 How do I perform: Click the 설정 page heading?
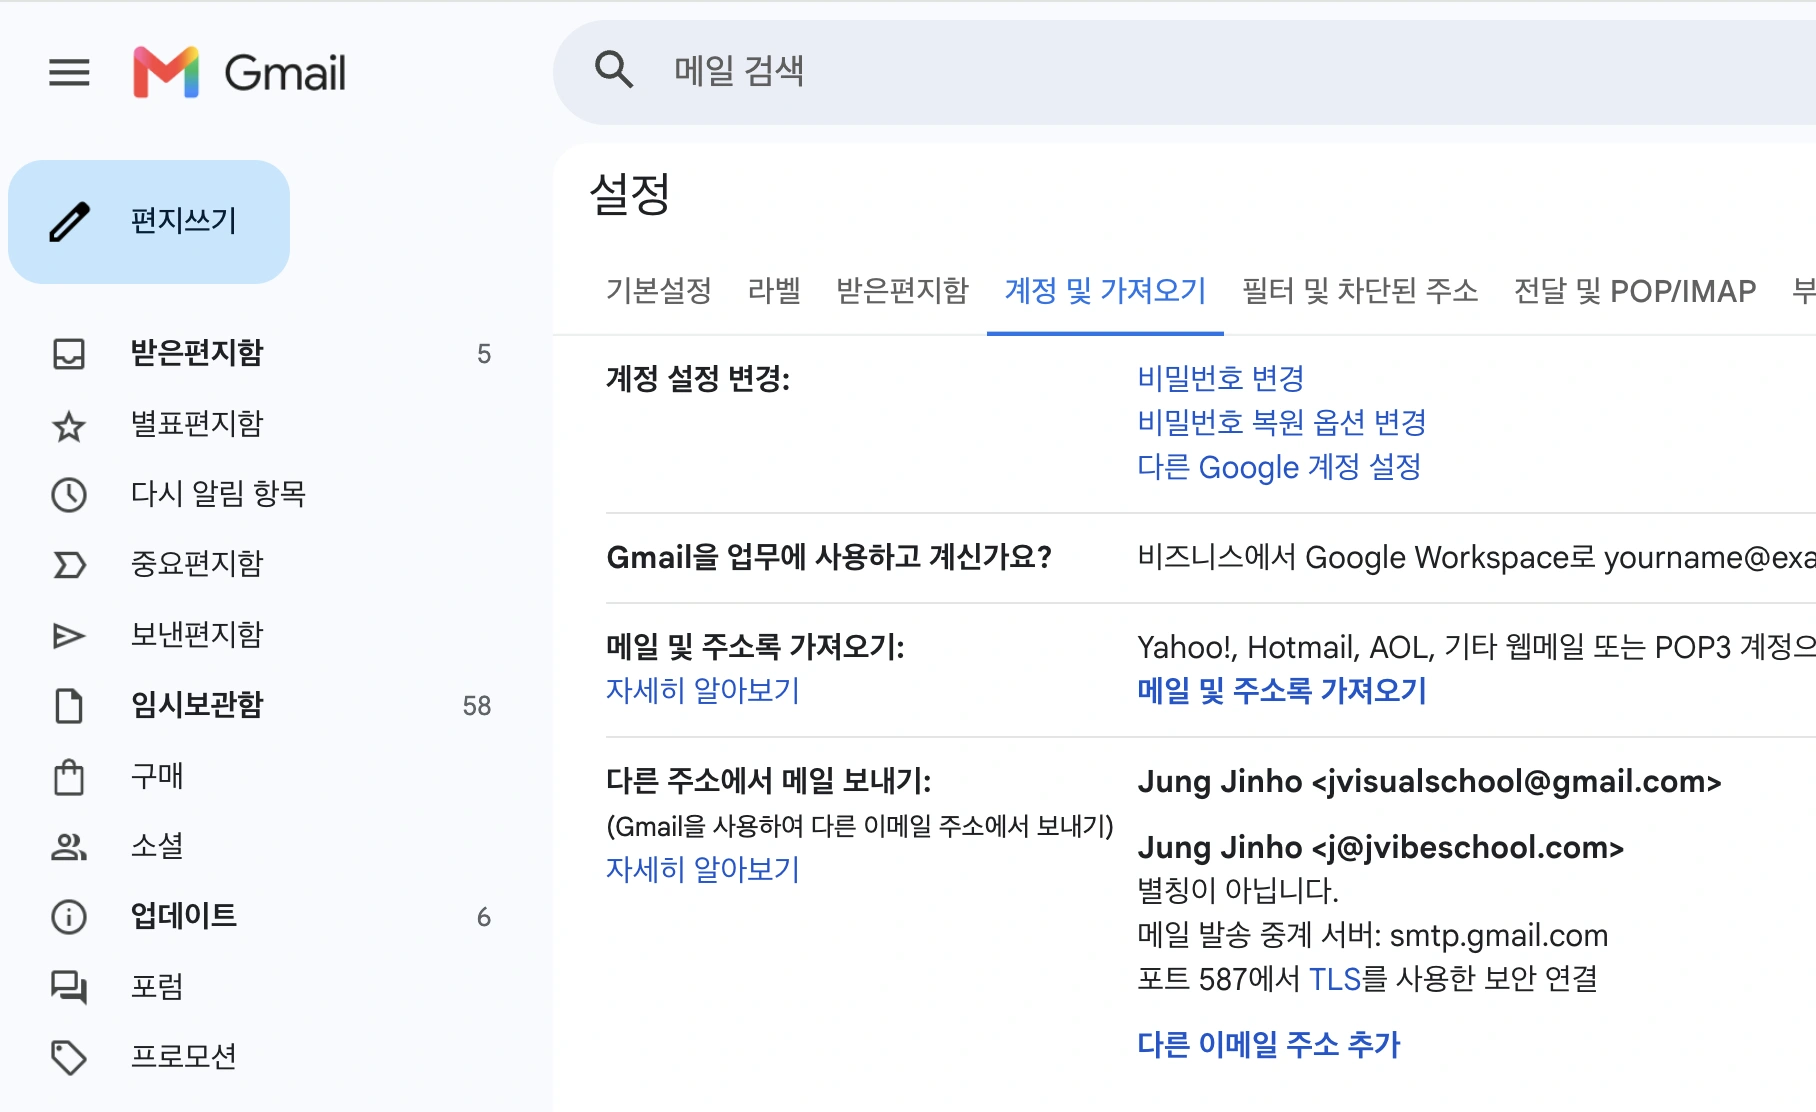click(x=630, y=194)
